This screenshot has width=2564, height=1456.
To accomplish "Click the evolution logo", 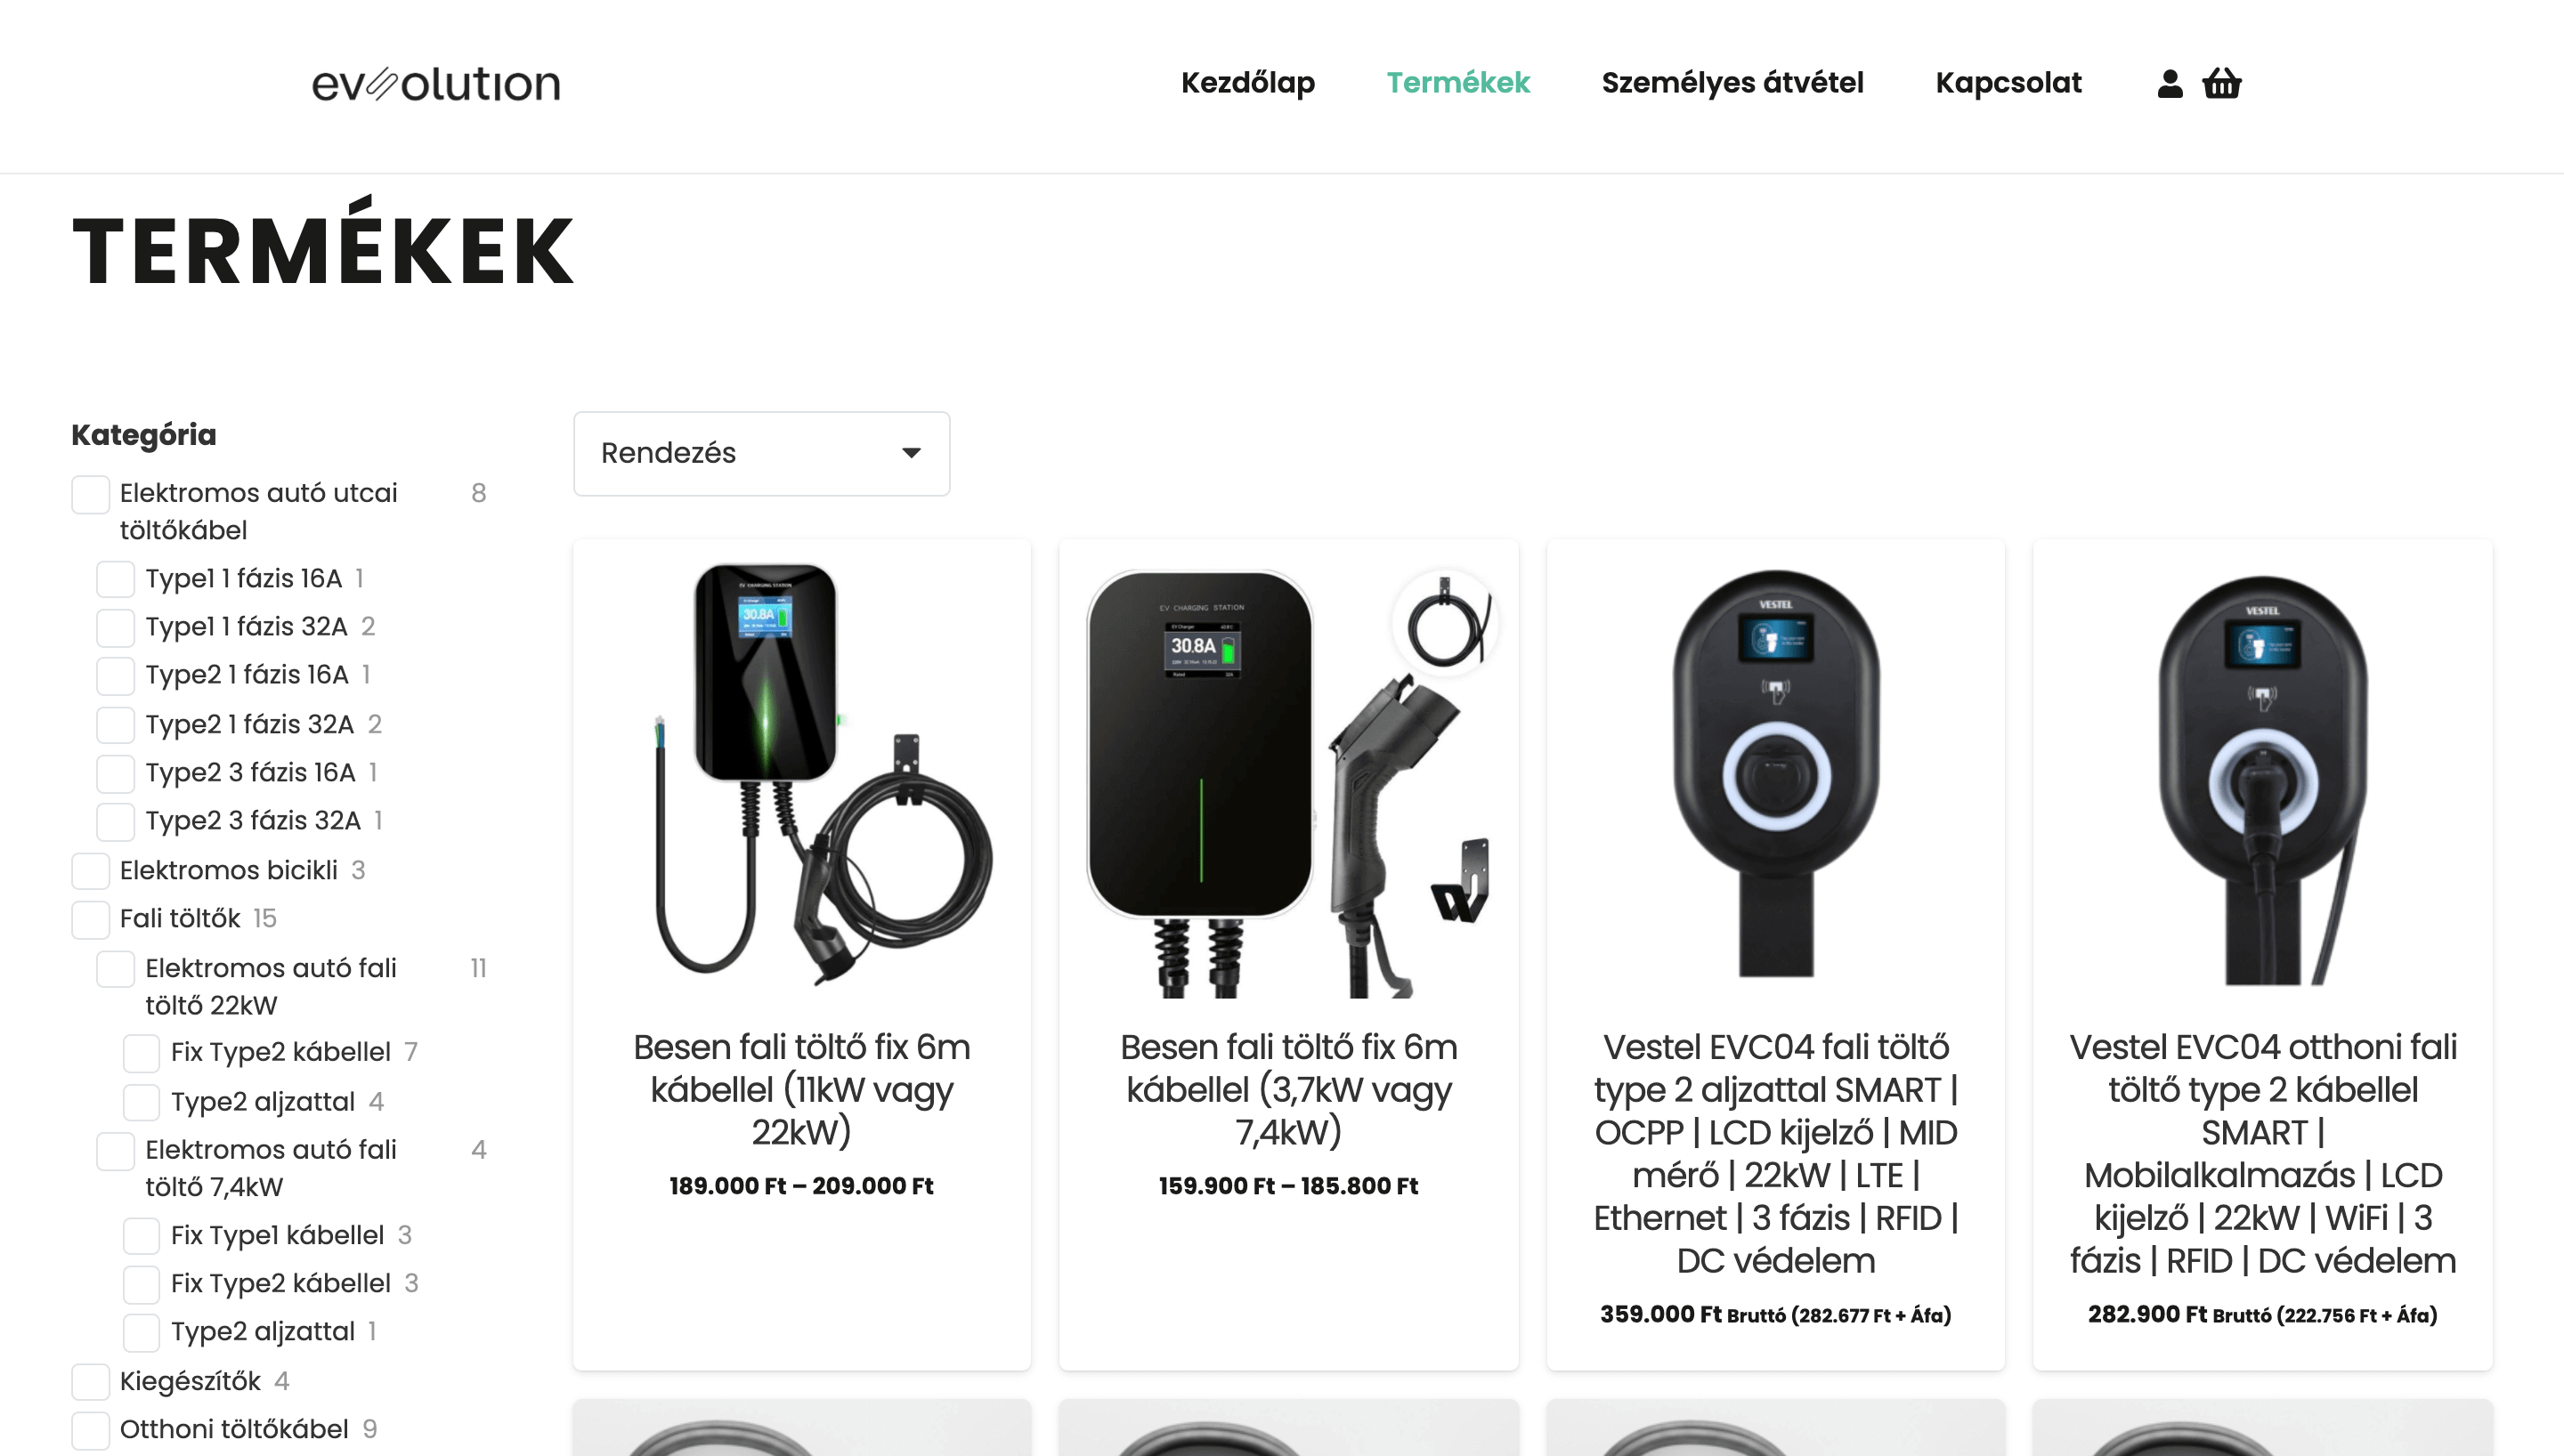I will pos(436,84).
